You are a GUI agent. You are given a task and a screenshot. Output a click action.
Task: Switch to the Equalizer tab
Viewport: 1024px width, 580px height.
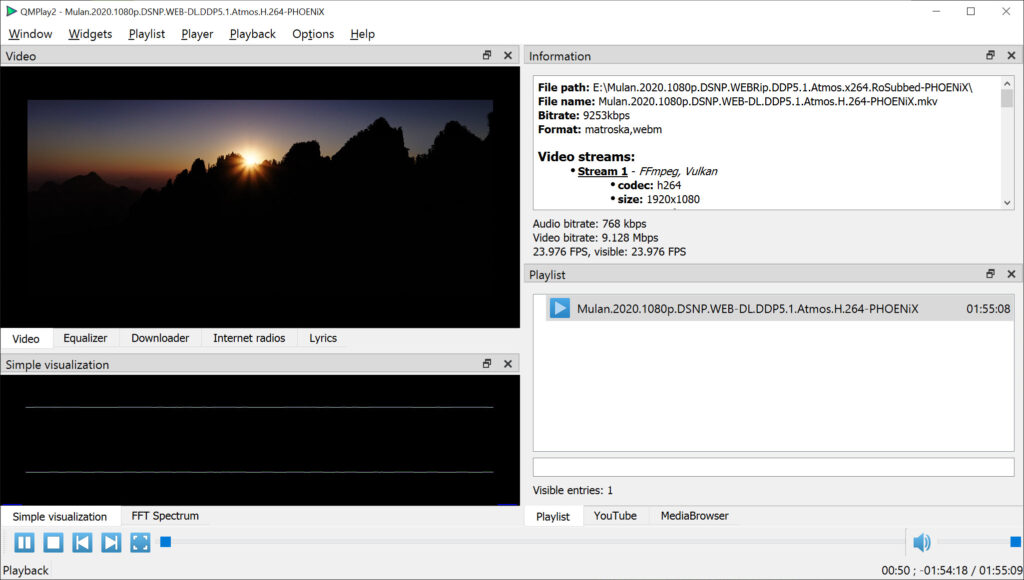tap(85, 338)
